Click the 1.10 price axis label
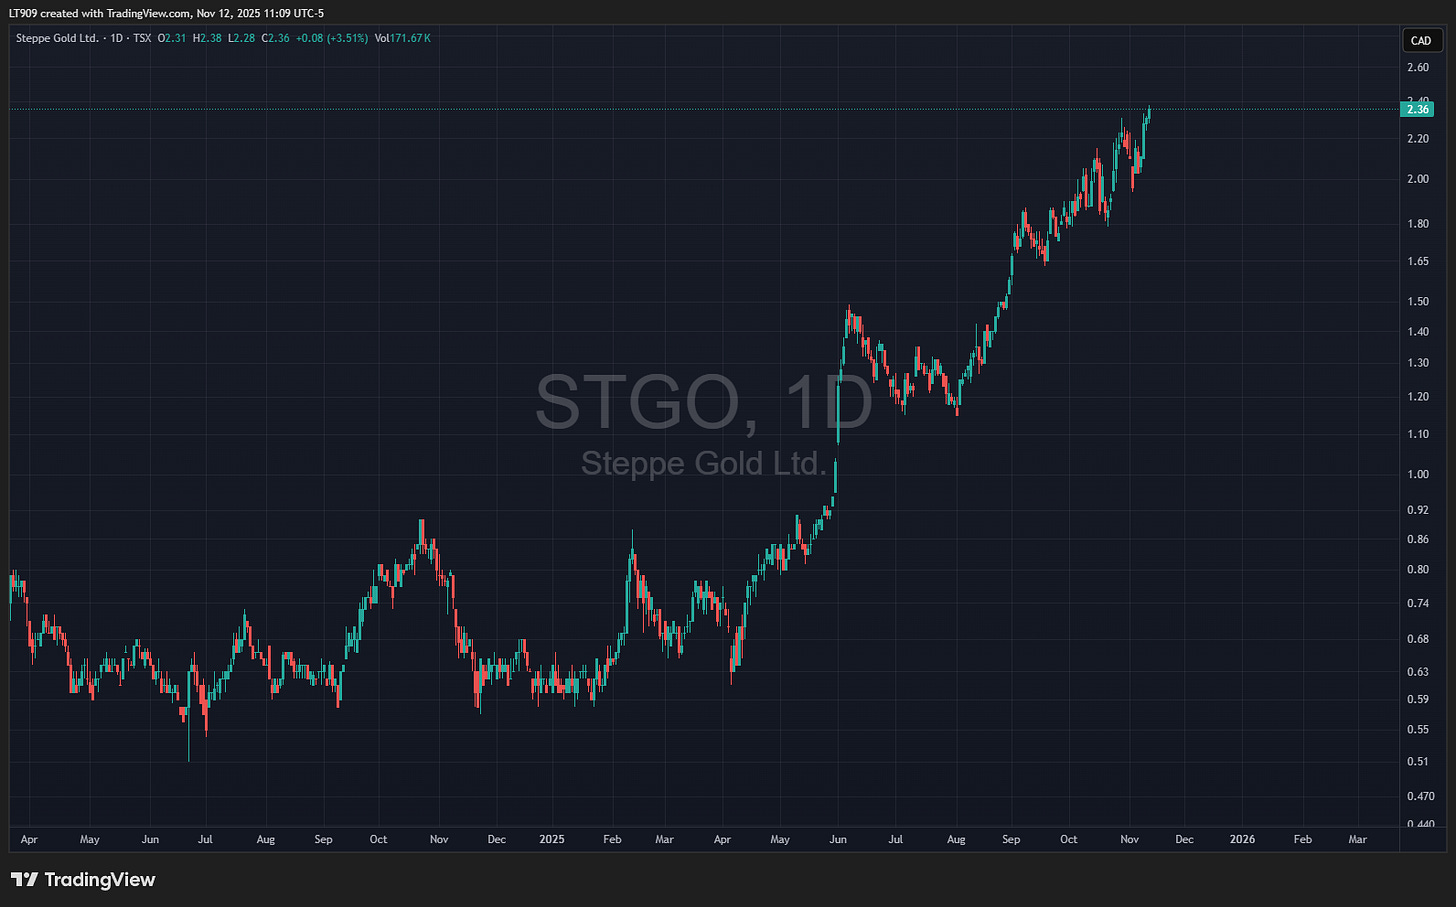This screenshot has height=907, width=1456. [x=1418, y=434]
